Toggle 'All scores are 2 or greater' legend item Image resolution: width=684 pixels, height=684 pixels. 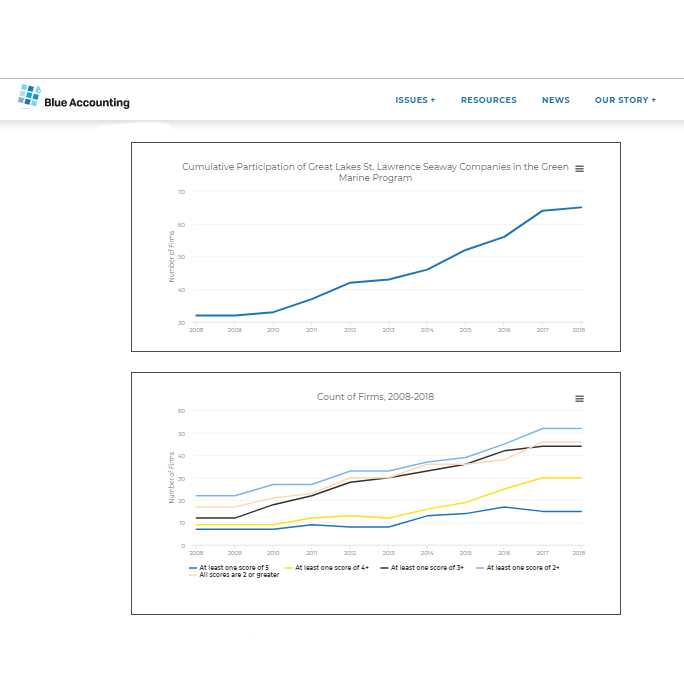[x=239, y=575]
